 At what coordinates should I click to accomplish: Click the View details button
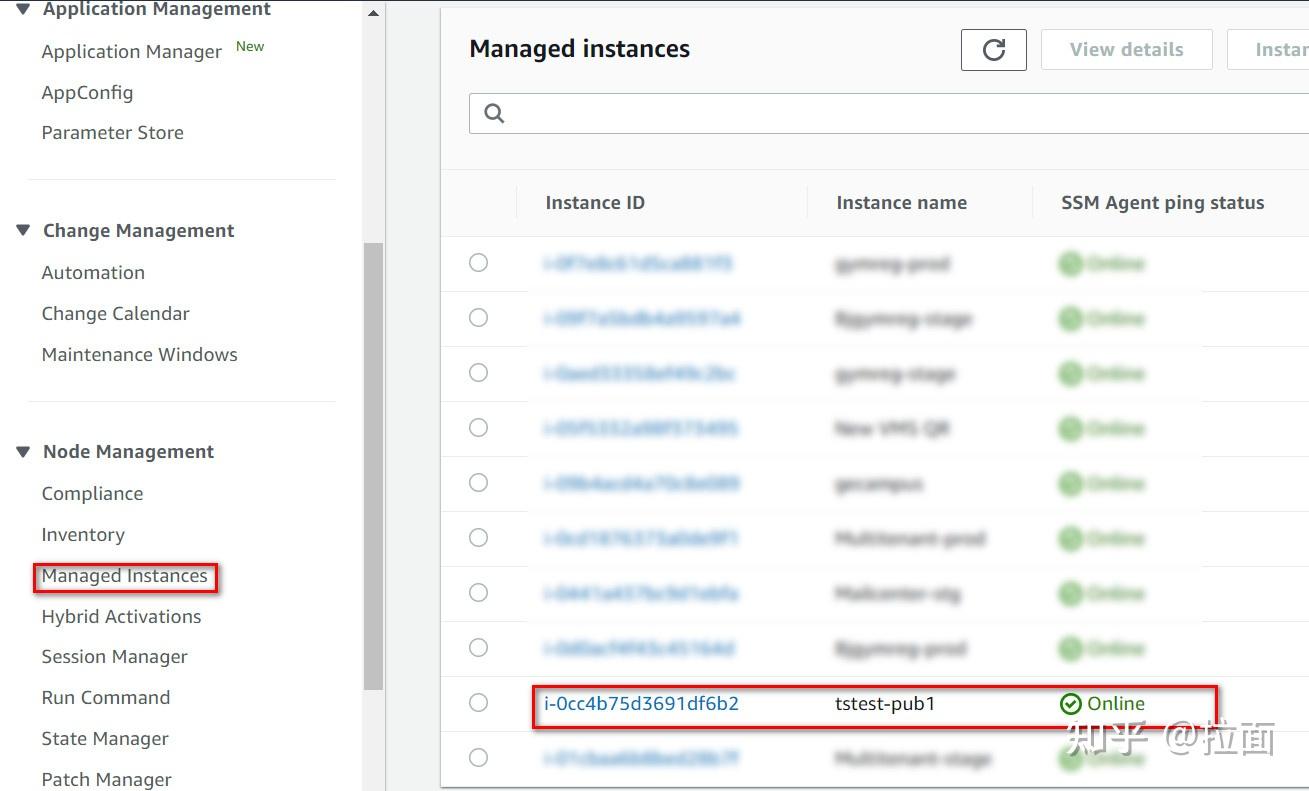coord(1126,49)
